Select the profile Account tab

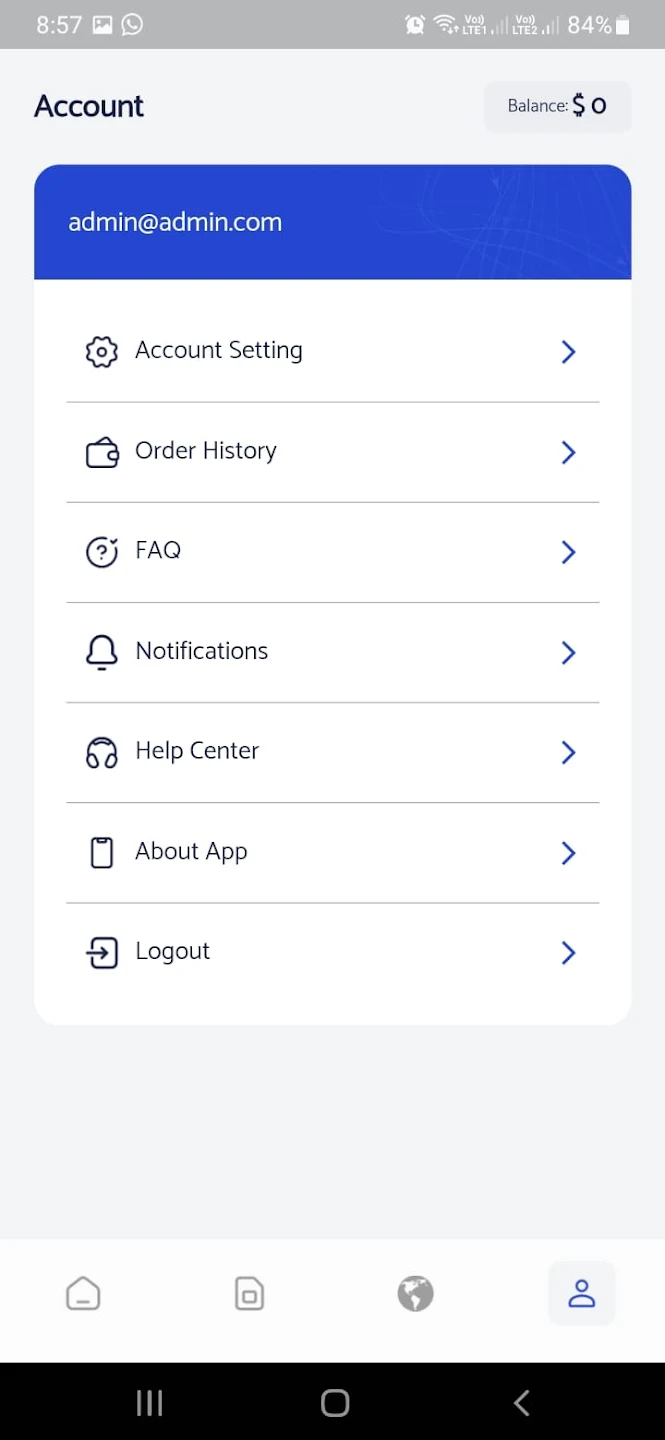pos(581,1294)
